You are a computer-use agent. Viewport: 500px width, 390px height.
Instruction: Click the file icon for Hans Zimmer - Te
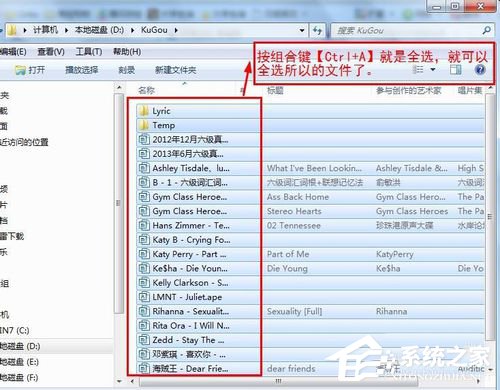click(x=144, y=225)
